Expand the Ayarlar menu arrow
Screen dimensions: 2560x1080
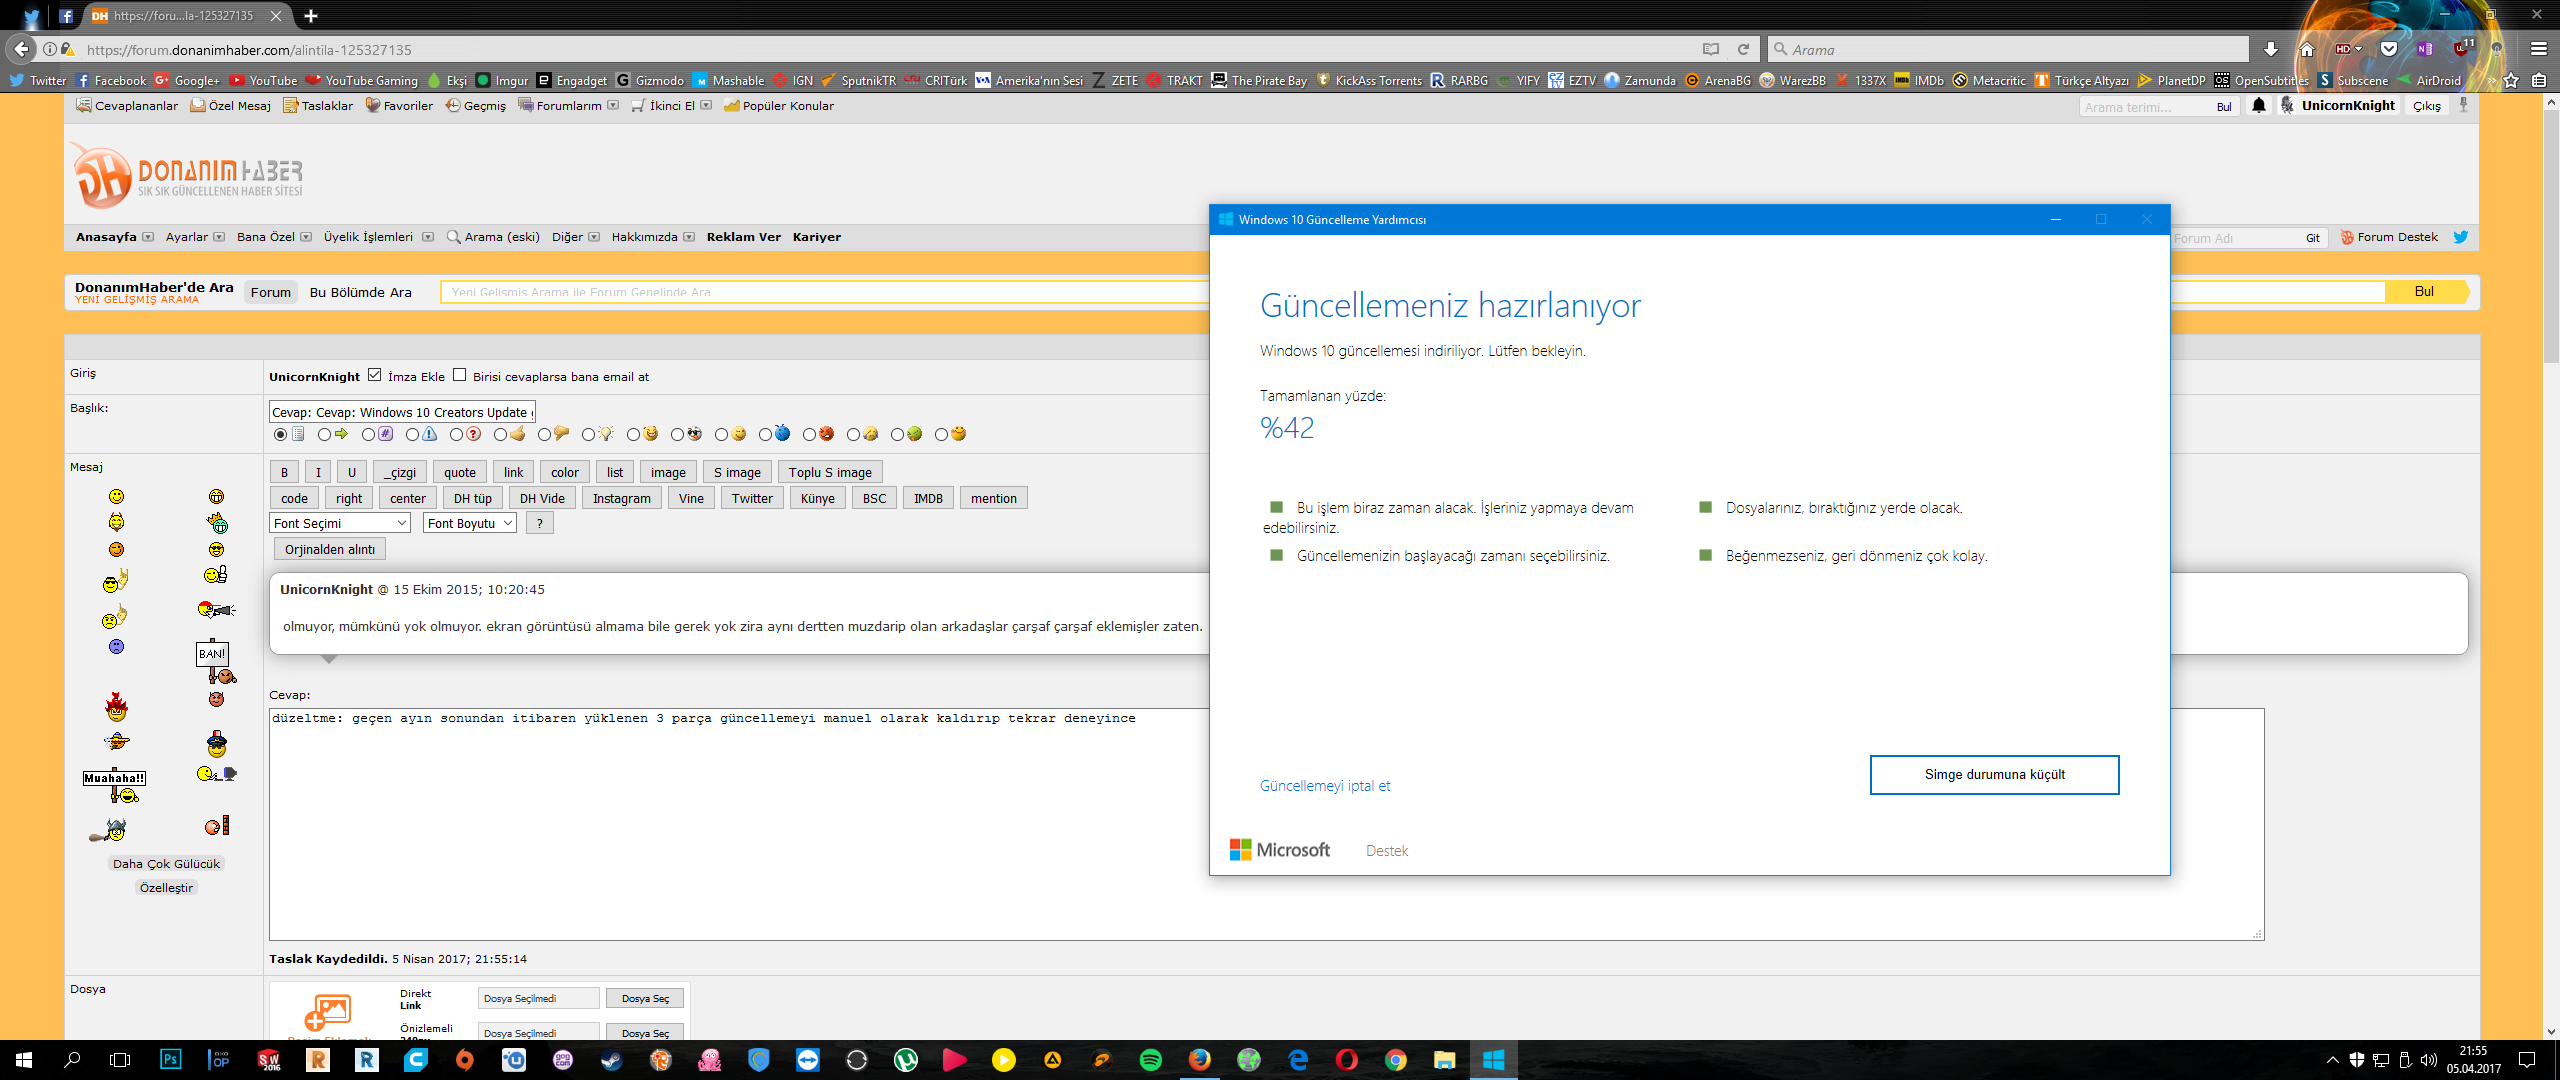pos(219,237)
